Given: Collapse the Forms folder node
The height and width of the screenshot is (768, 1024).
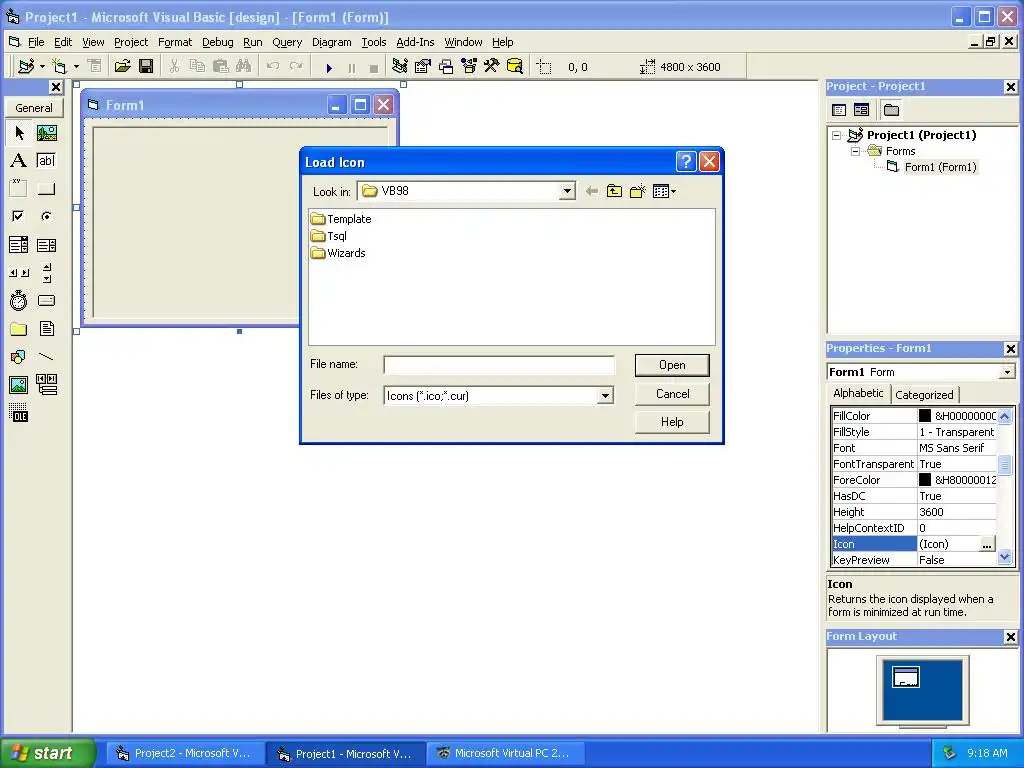Looking at the screenshot, I should pos(856,152).
